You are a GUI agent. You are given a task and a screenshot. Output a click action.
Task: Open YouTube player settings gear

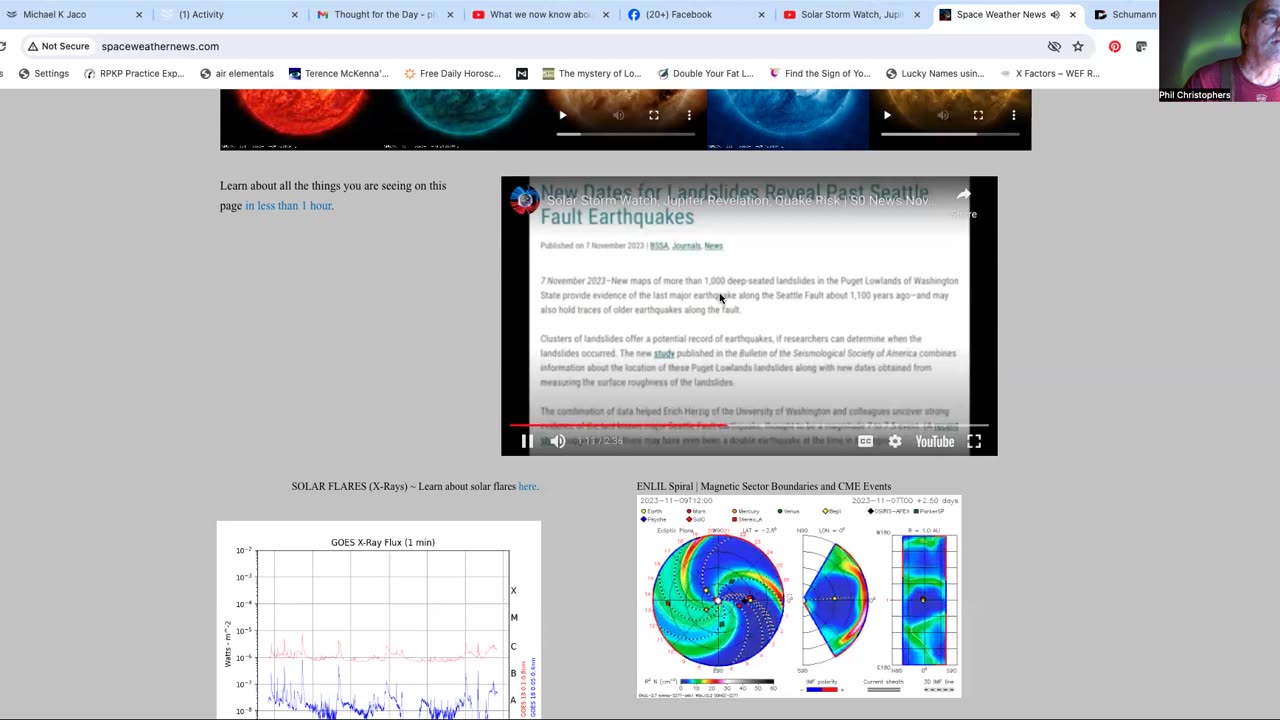895,441
